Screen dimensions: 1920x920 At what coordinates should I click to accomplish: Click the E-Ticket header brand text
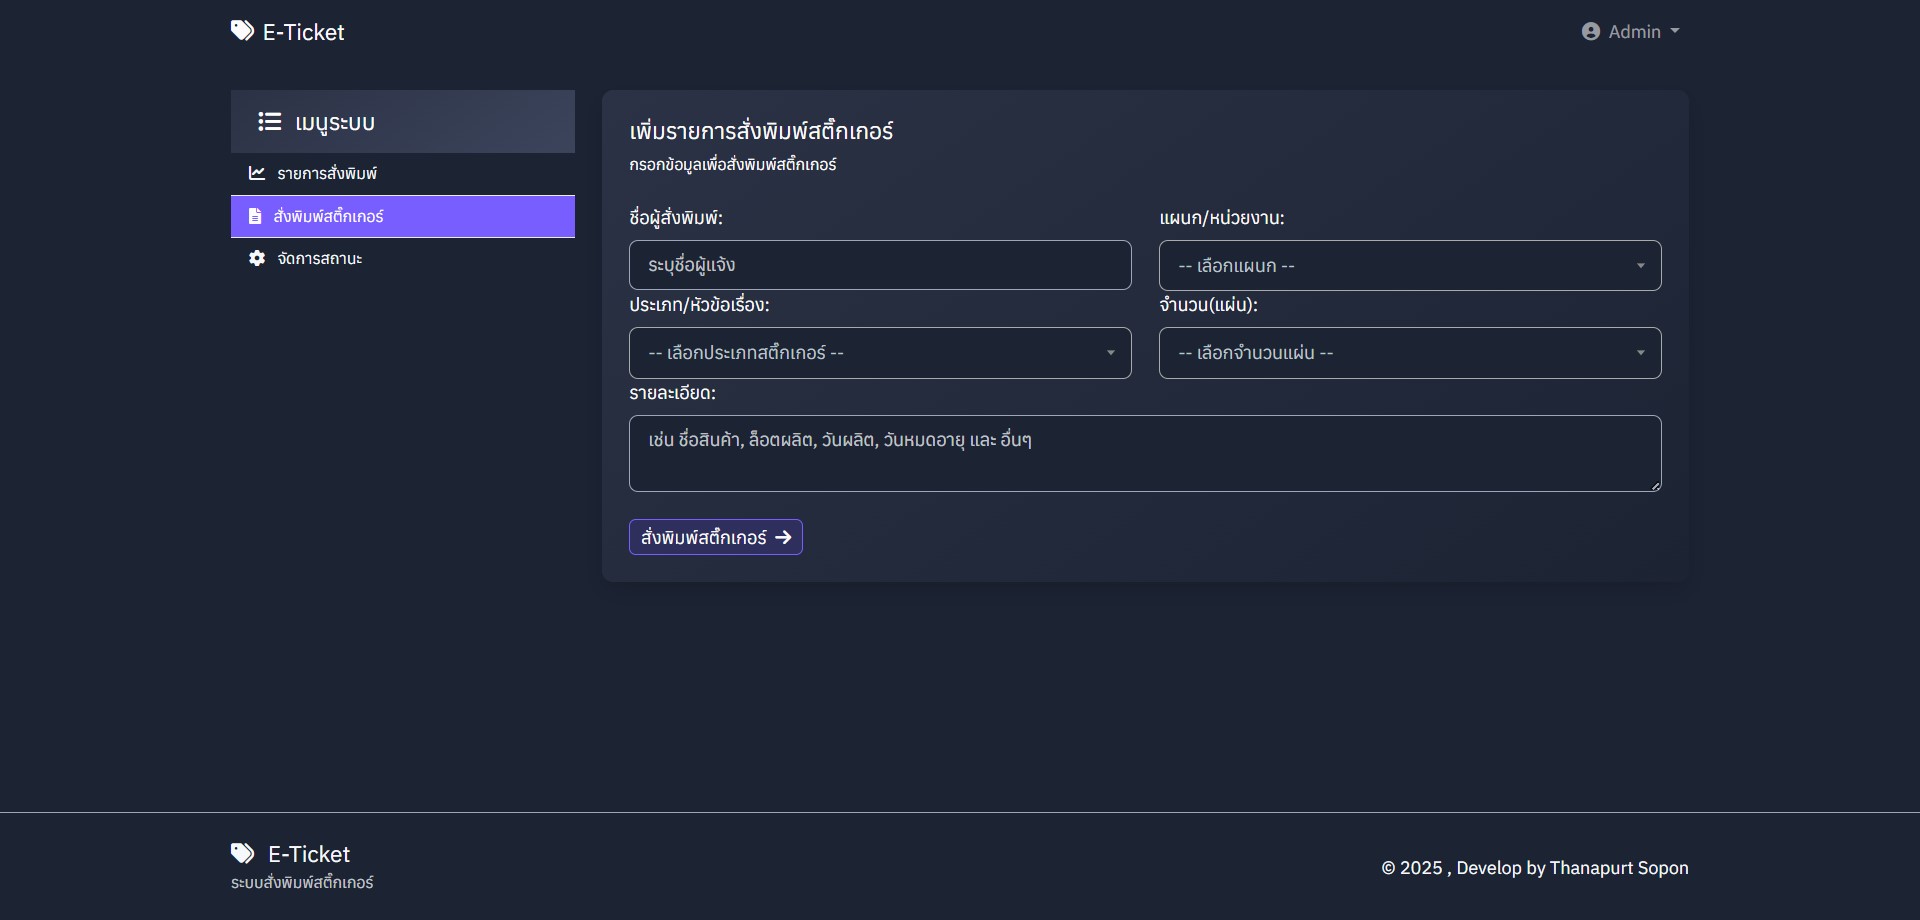point(303,32)
